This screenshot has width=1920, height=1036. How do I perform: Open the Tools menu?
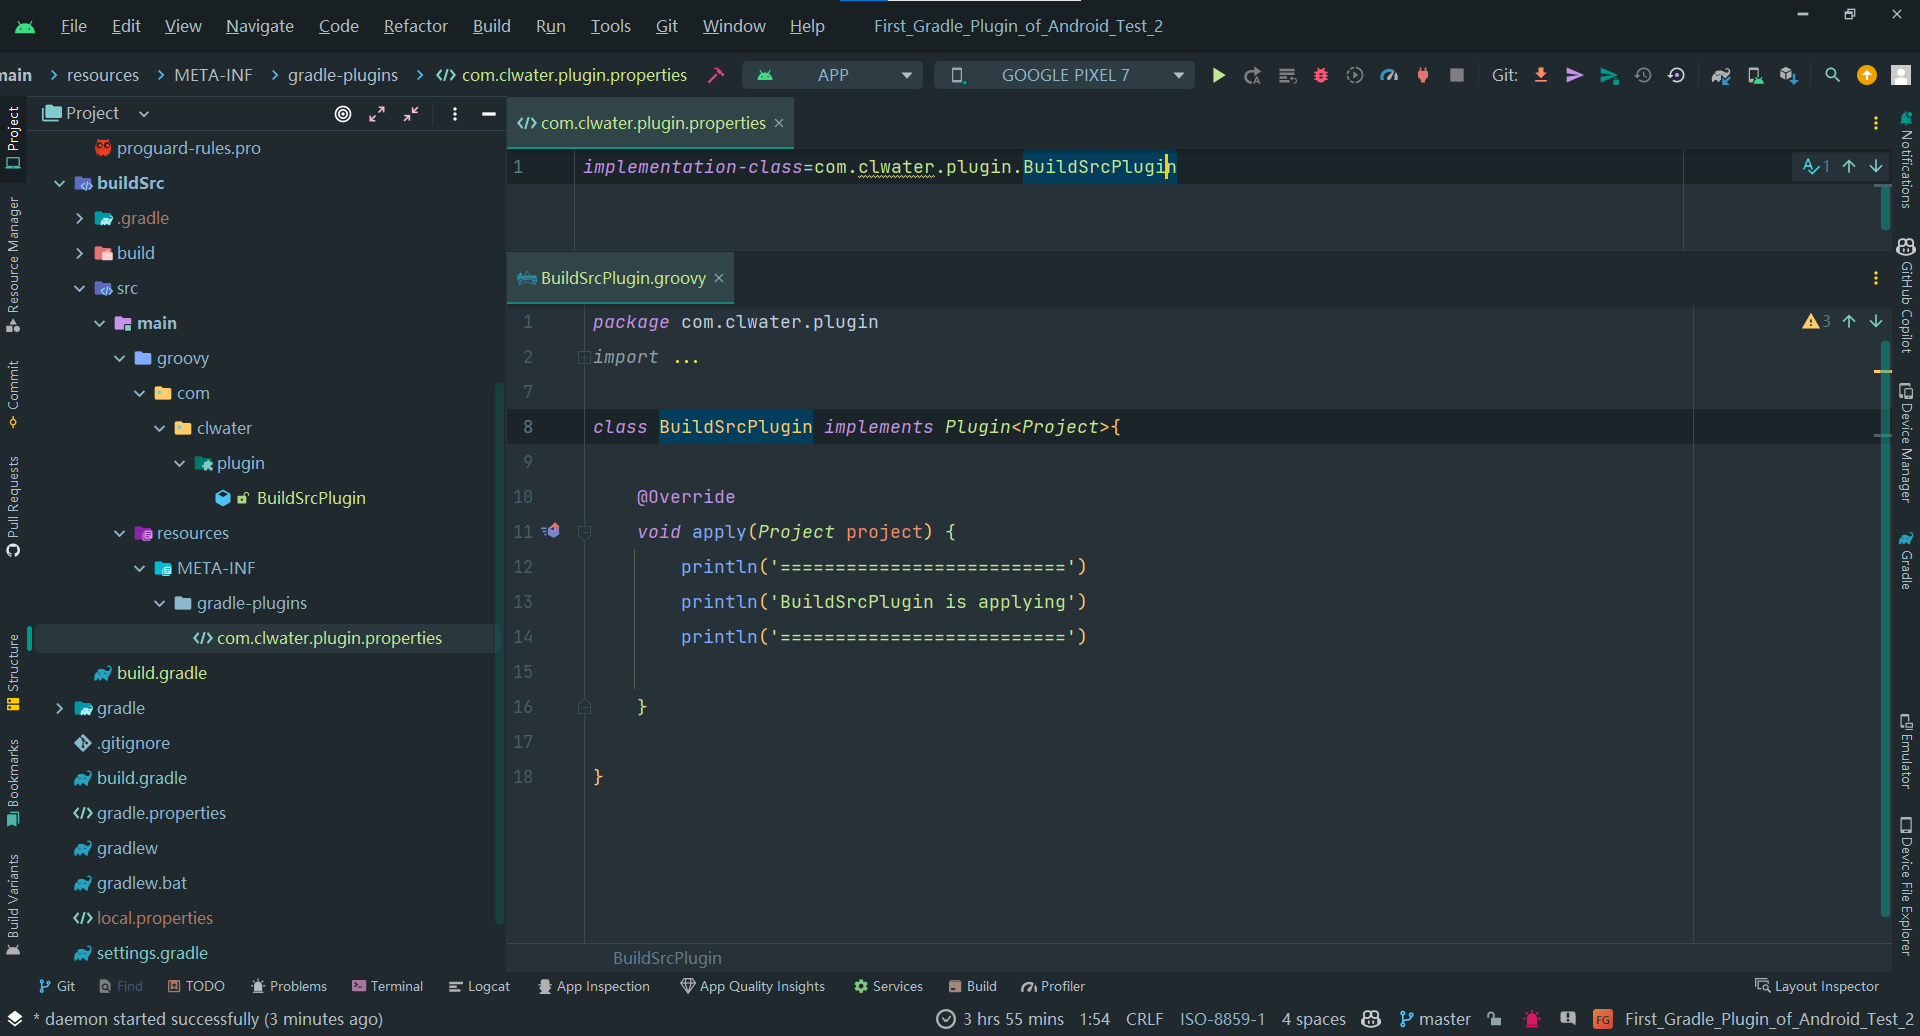(610, 26)
